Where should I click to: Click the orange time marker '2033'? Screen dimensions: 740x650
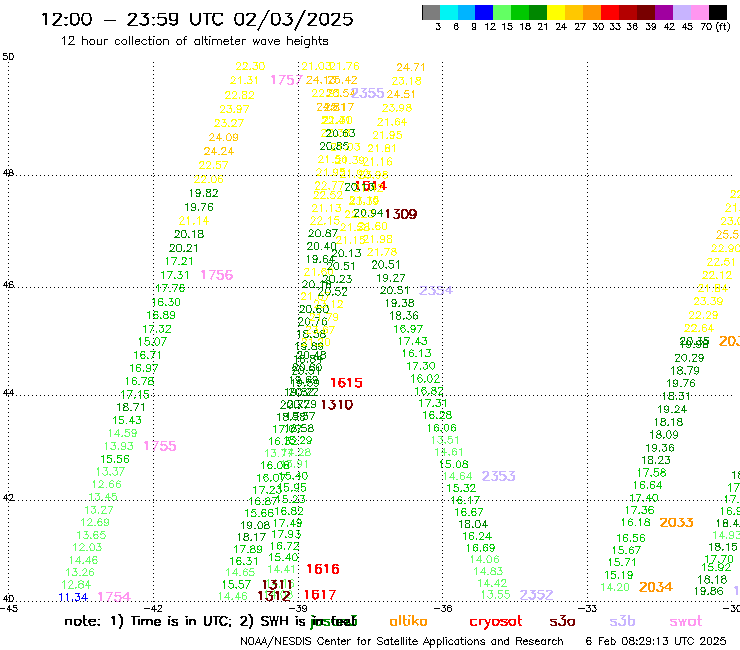coord(676,523)
